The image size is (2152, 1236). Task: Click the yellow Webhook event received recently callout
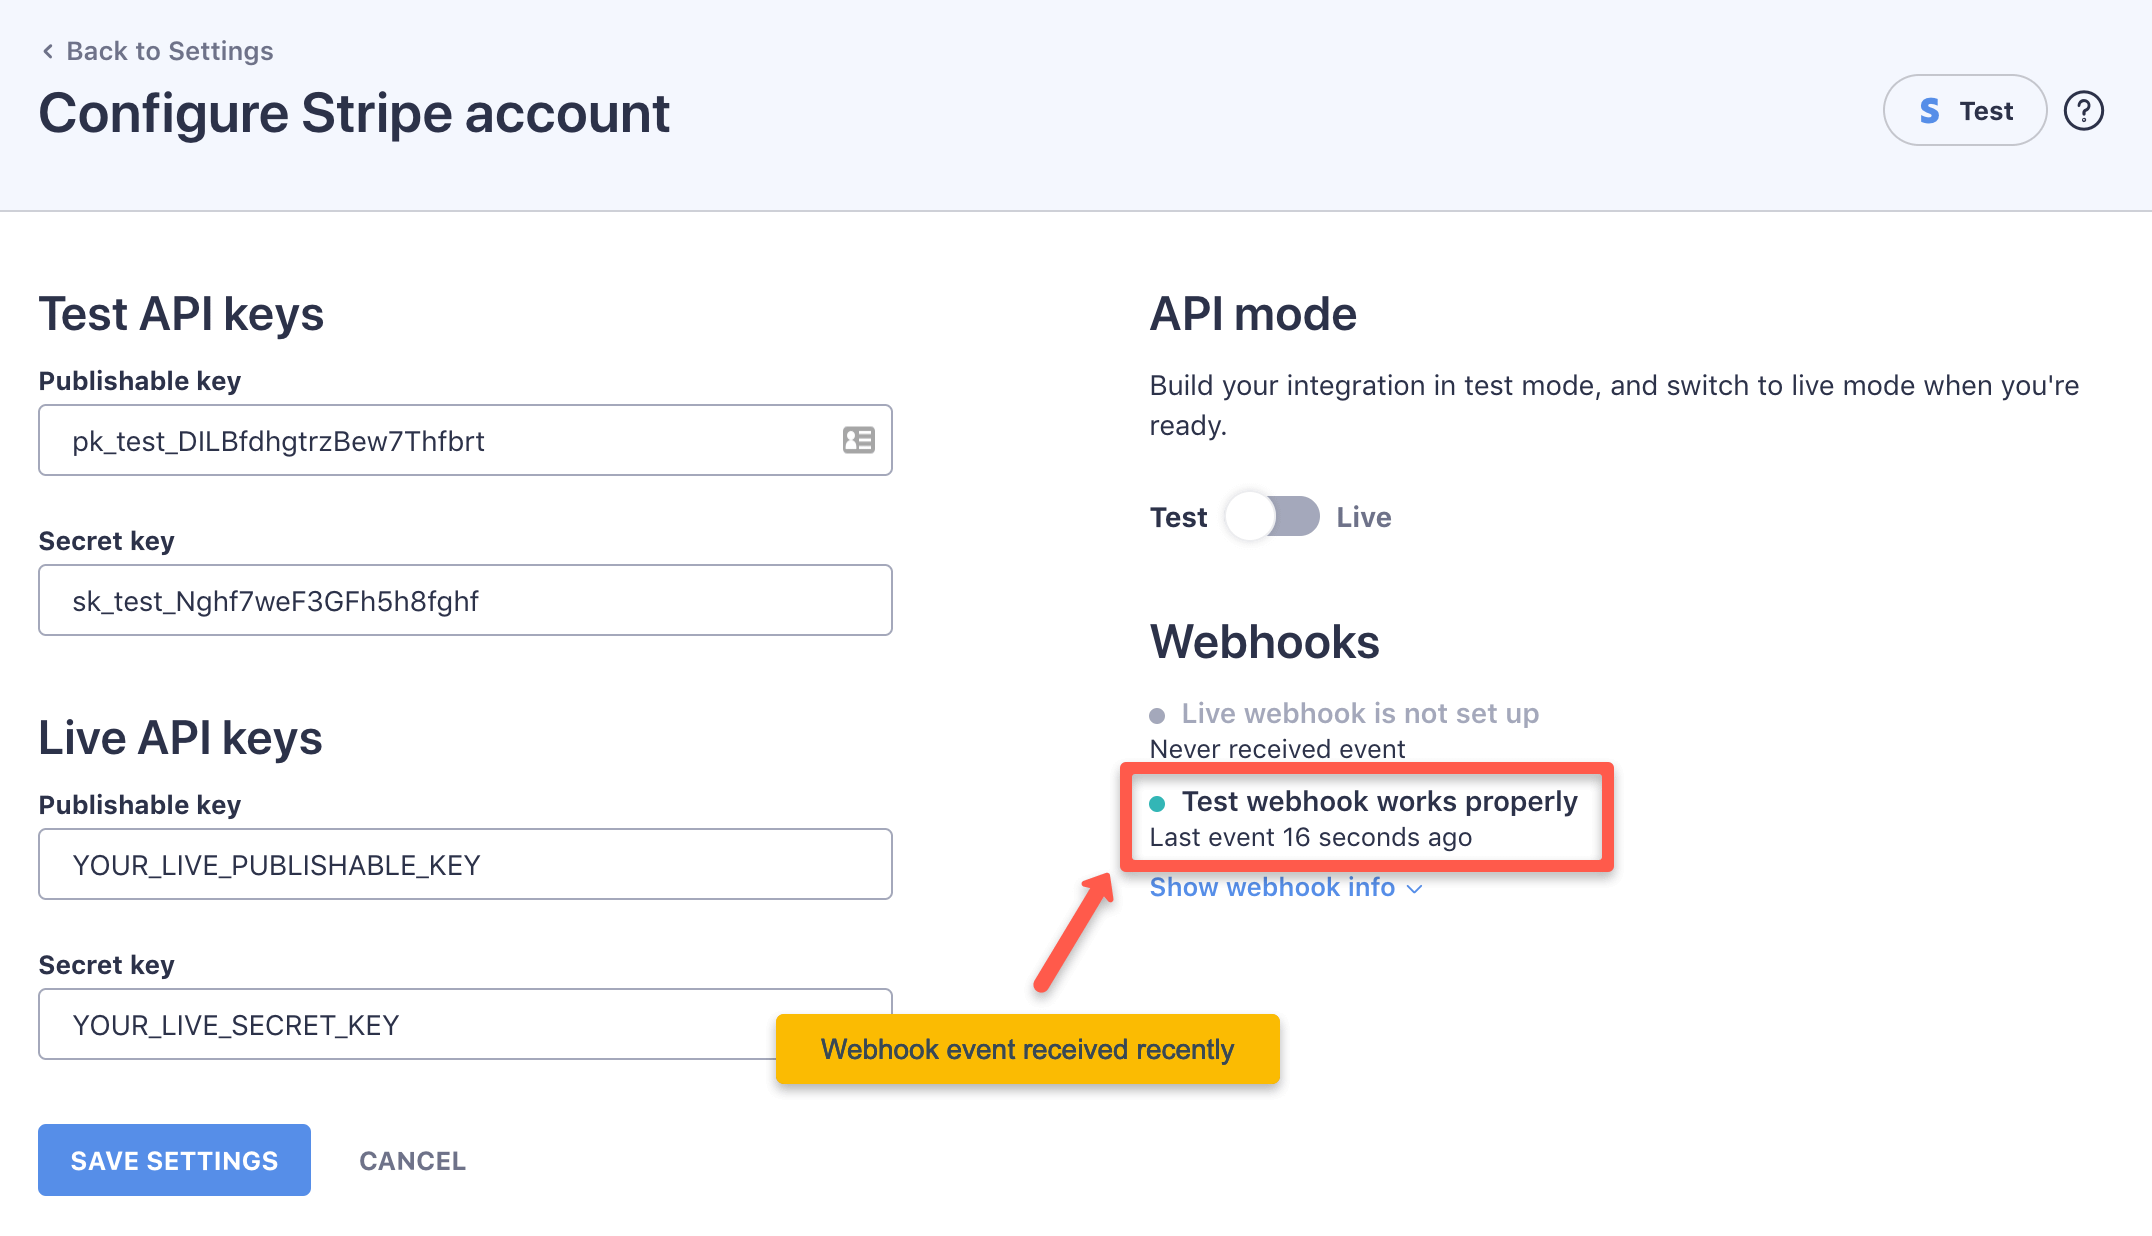[1027, 1048]
